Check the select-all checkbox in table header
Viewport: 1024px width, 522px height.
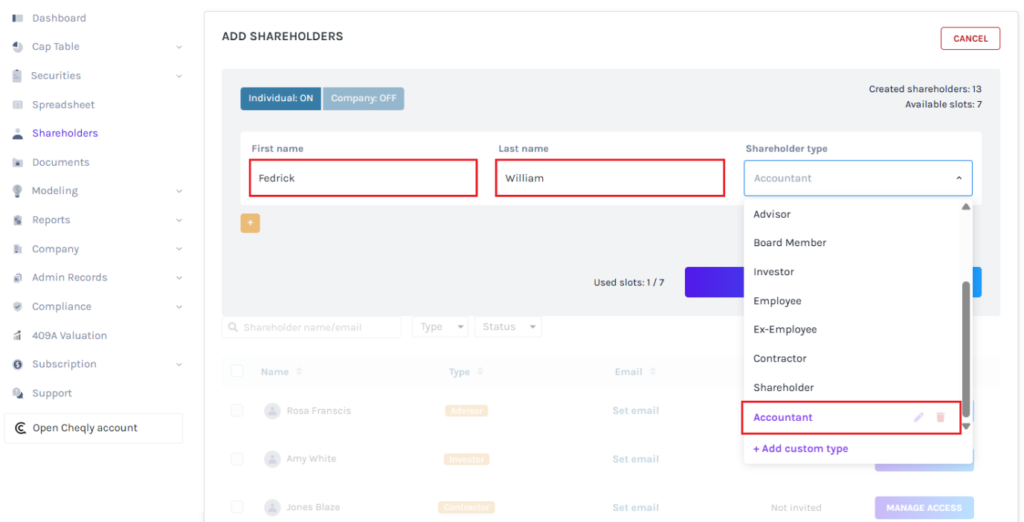click(x=237, y=372)
